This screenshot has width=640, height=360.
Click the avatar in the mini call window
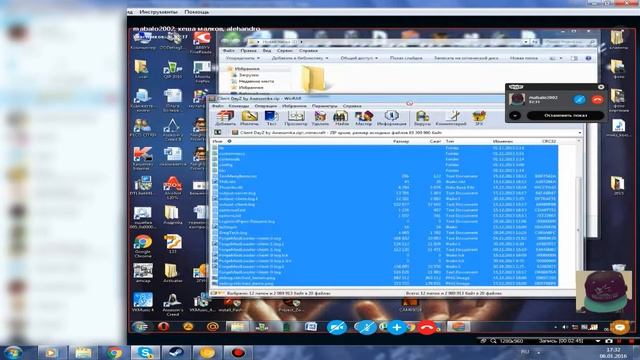point(517,99)
